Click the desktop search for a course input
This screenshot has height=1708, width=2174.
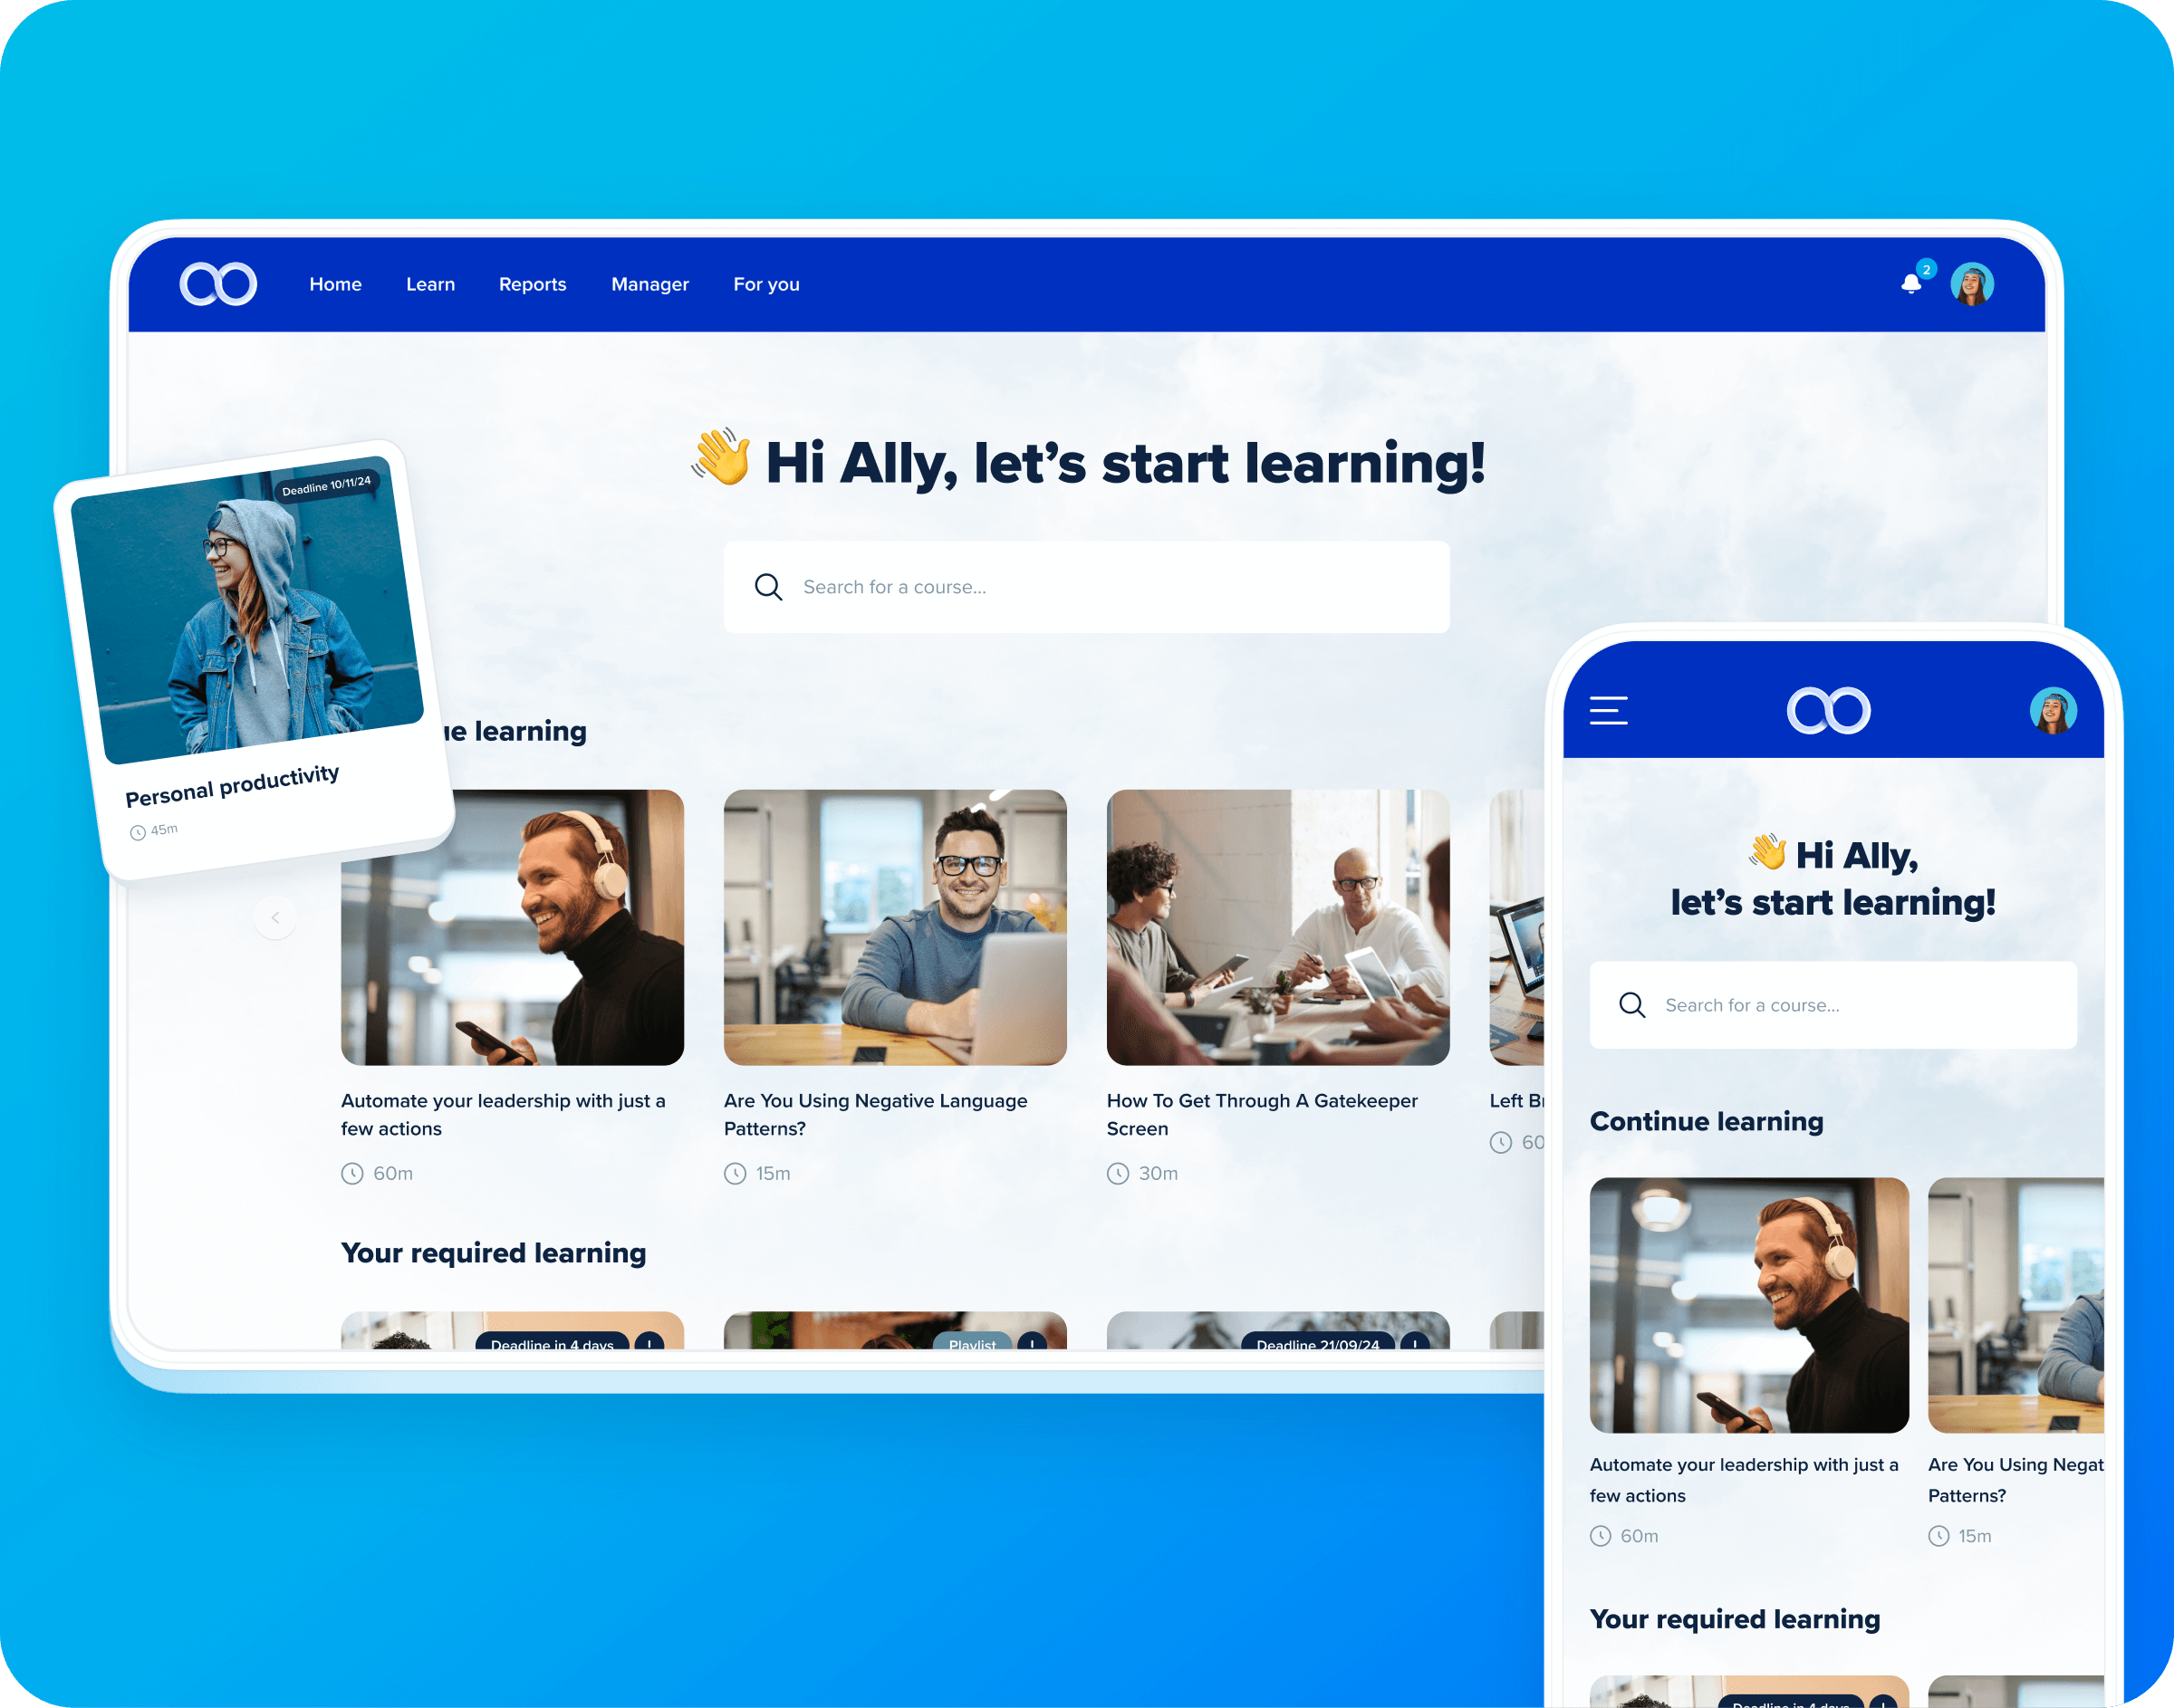pos(1085,588)
